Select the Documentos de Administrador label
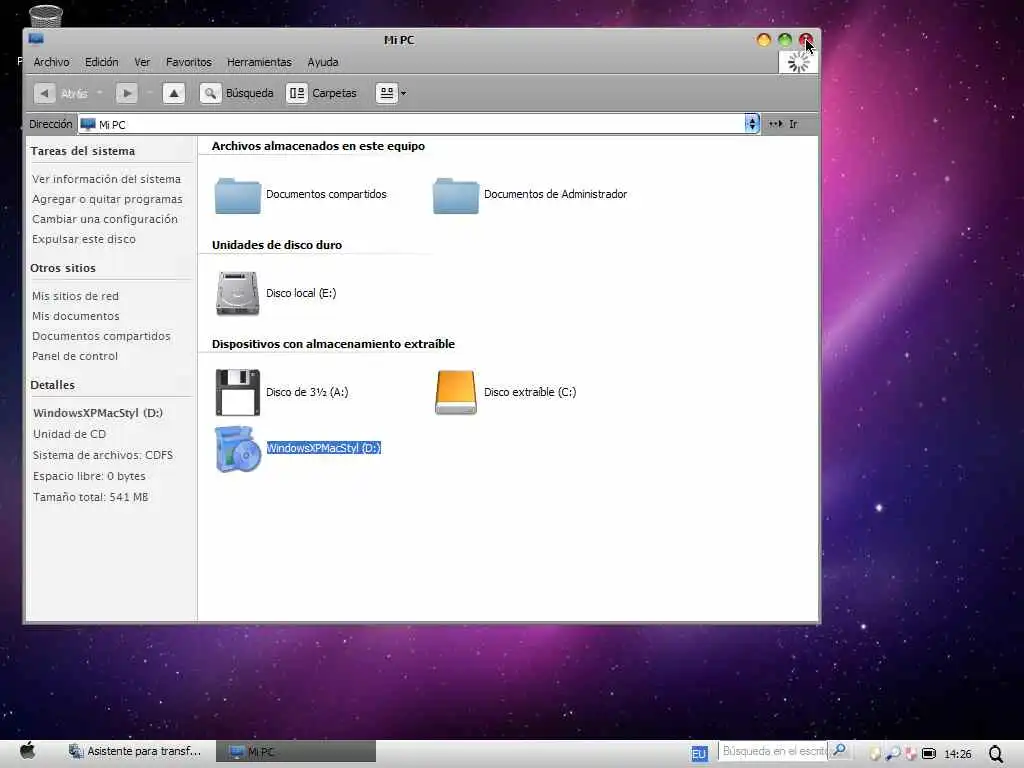The height and width of the screenshot is (768, 1024). pos(555,194)
